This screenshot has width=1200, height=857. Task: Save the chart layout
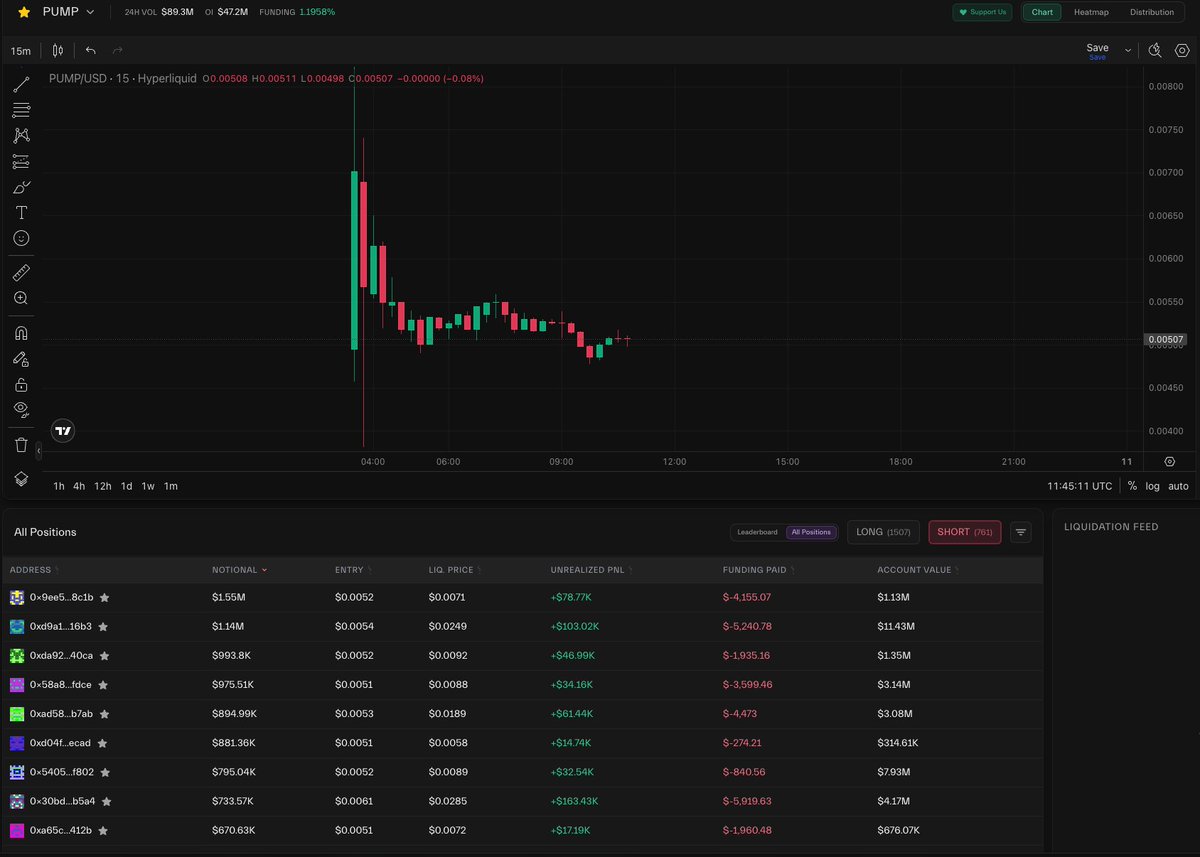point(1097,50)
